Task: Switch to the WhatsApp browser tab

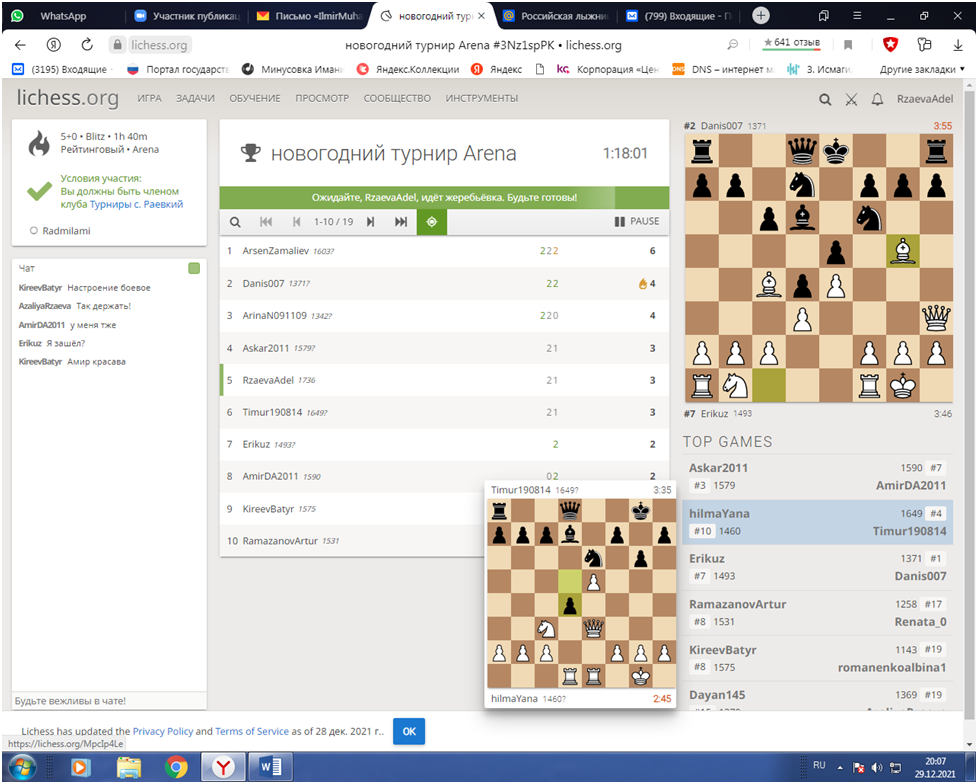Action: point(62,16)
